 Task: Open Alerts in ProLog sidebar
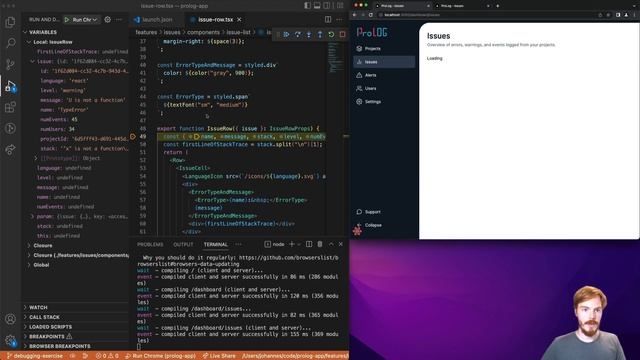pos(384,75)
